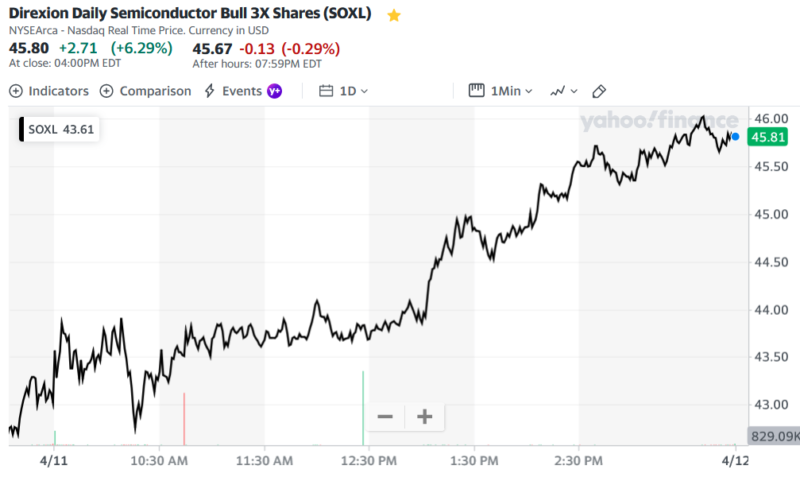Click the tall green volume bar near 12:30 PM
Image resolution: width=800 pixels, height=485 pixels.
click(x=363, y=408)
